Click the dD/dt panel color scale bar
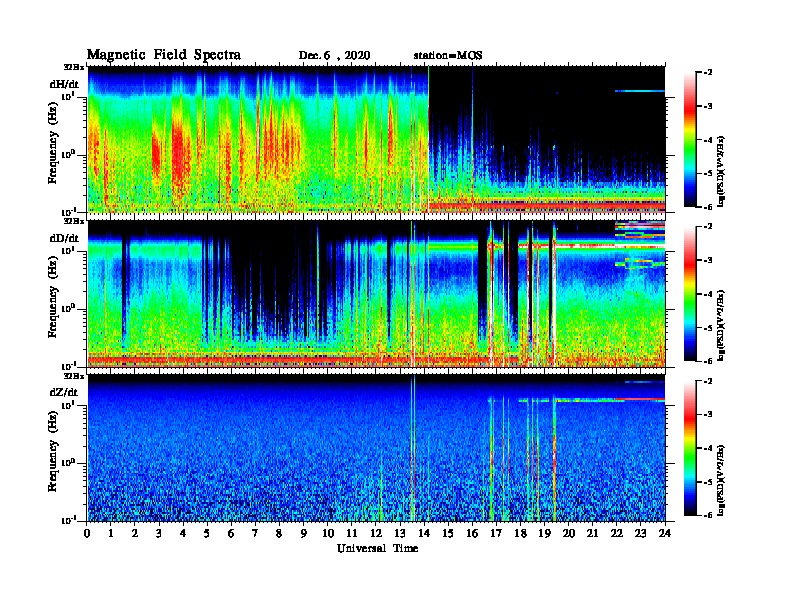The width and height of the screenshot is (792, 612). pyautogui.click(x=690, y=294)
